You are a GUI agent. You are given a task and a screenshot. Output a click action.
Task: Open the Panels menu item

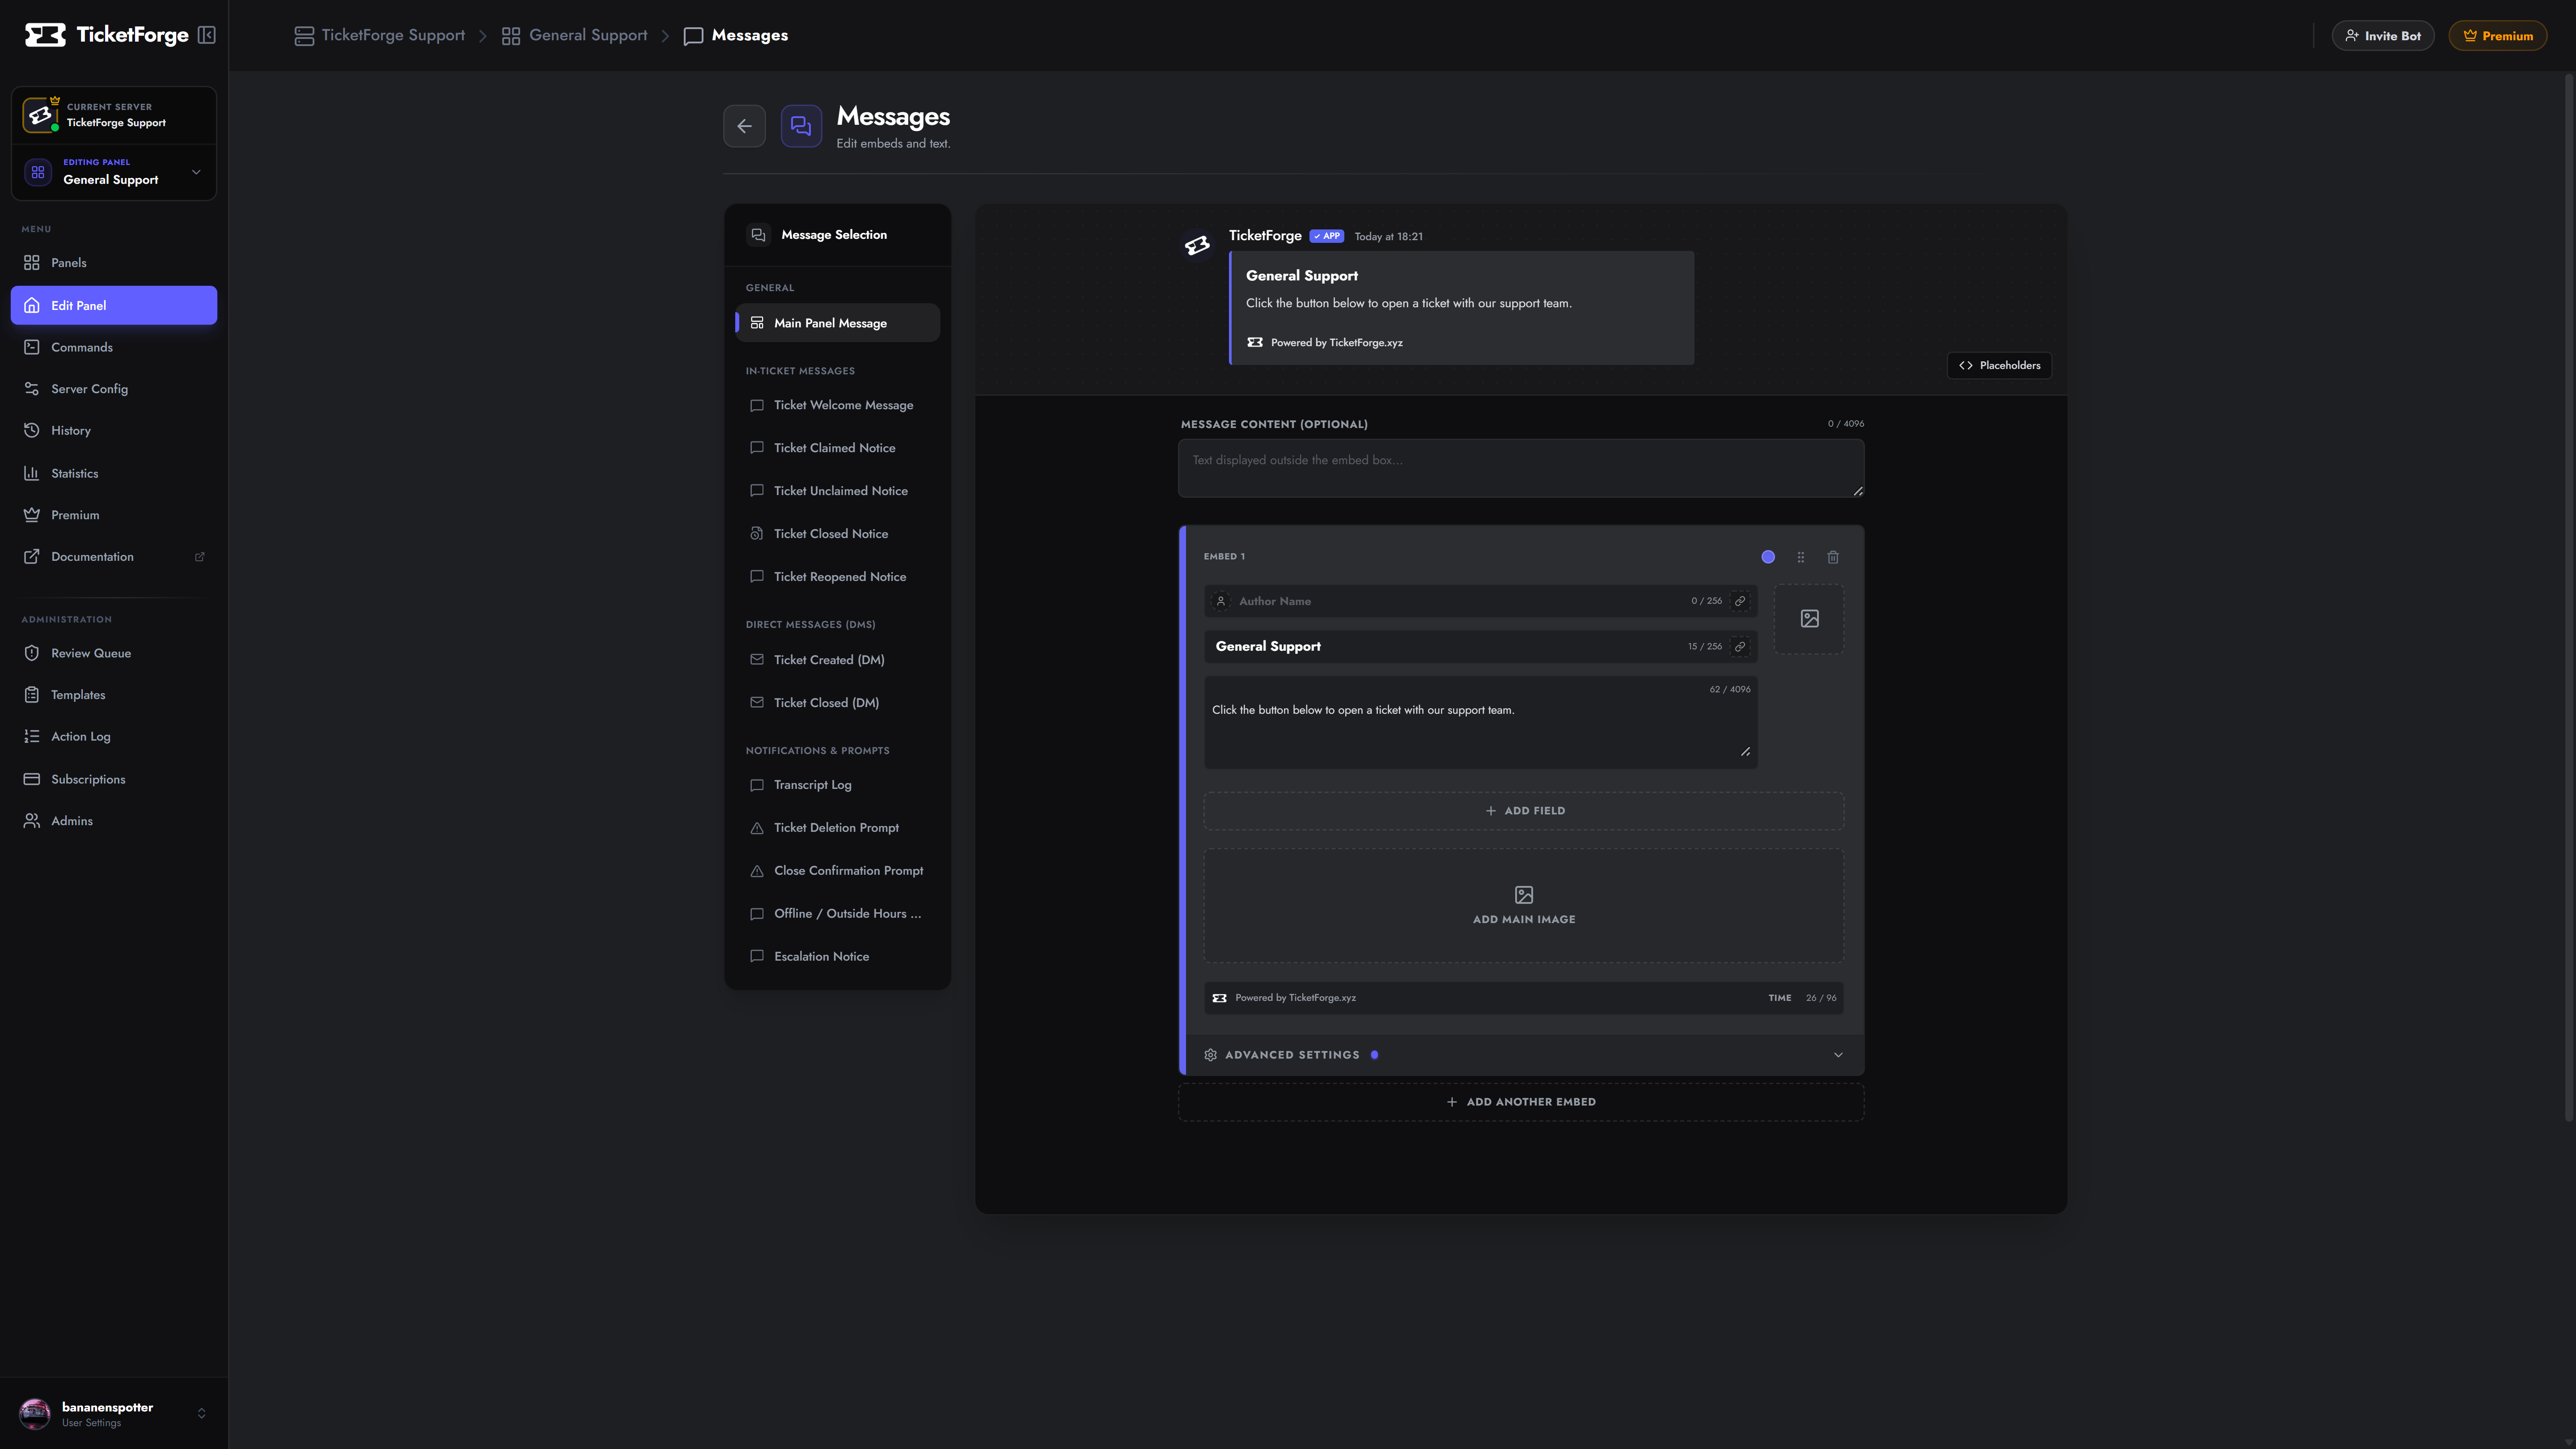114,263
